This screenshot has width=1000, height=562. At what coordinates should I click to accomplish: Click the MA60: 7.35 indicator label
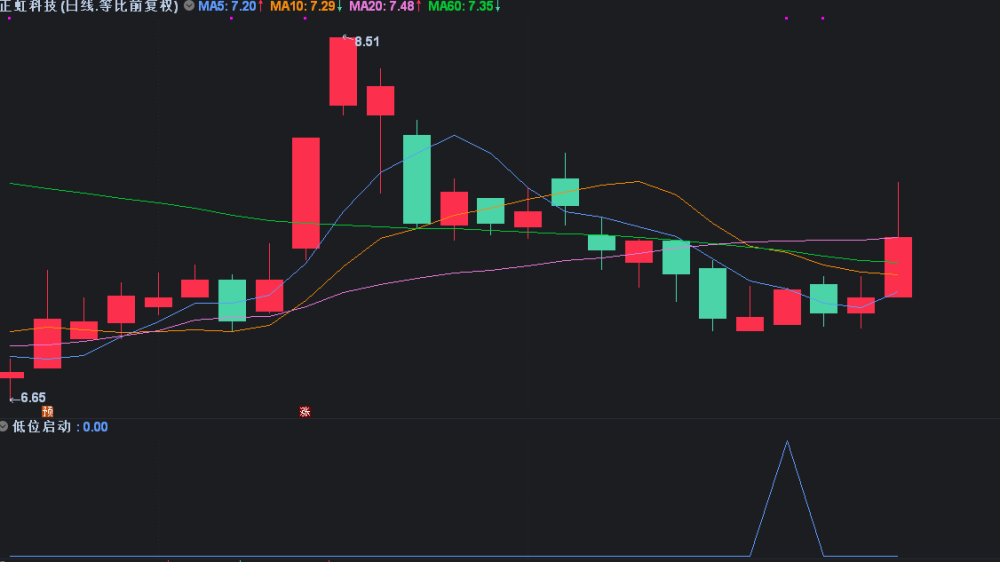coord(464,6)
